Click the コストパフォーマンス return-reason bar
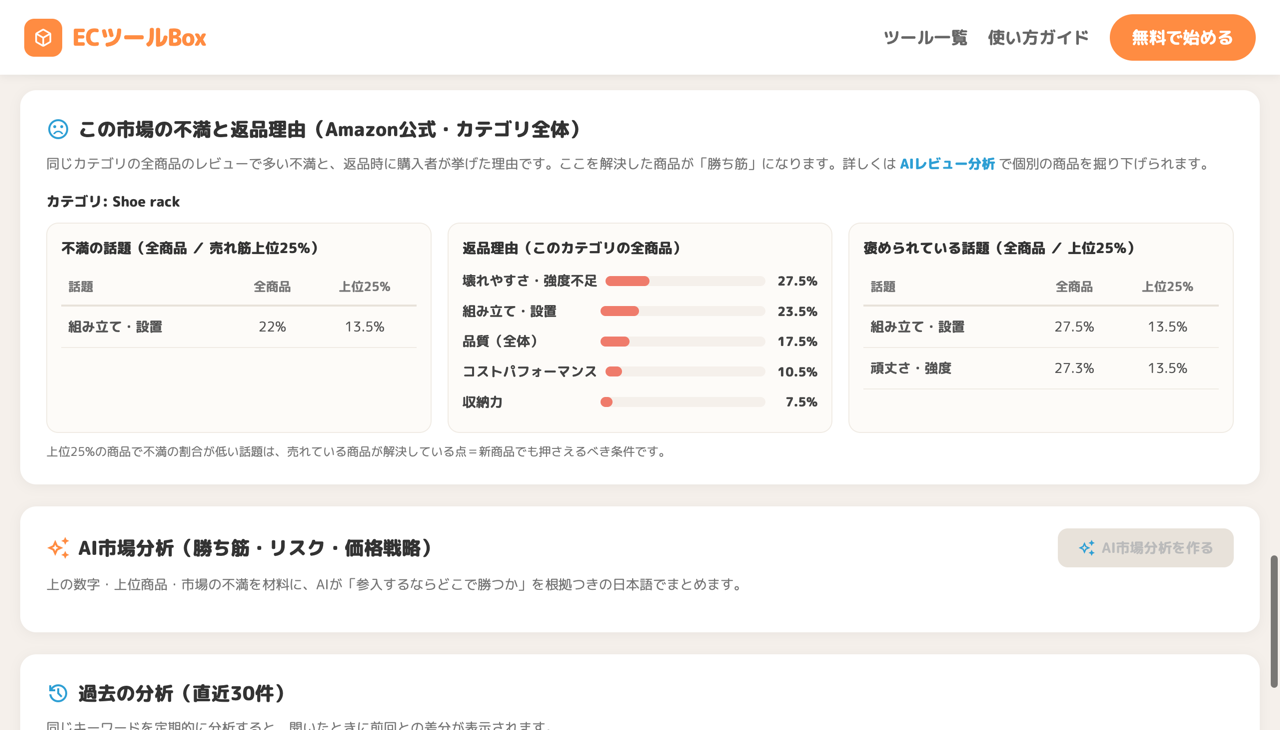 [x=685, y=372]
